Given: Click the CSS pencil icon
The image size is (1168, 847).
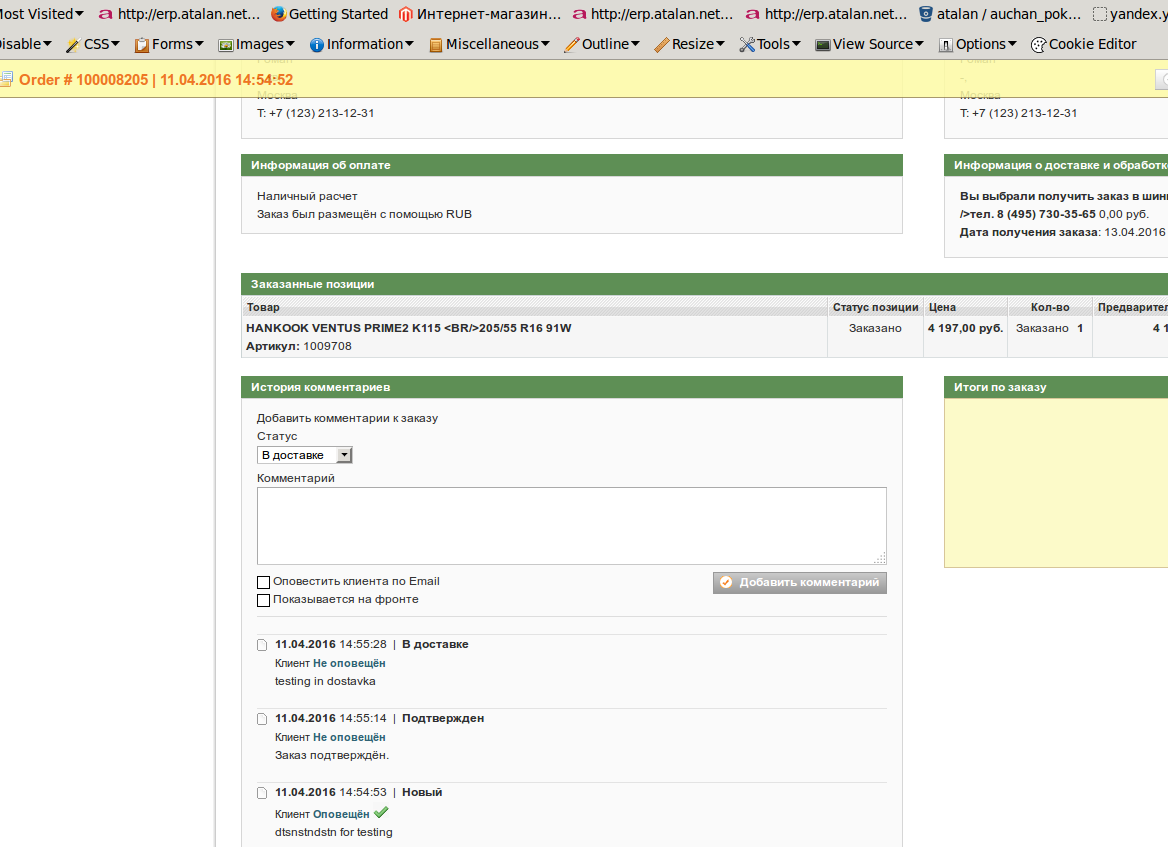Looking at the screenshot, I should (73, 45).
